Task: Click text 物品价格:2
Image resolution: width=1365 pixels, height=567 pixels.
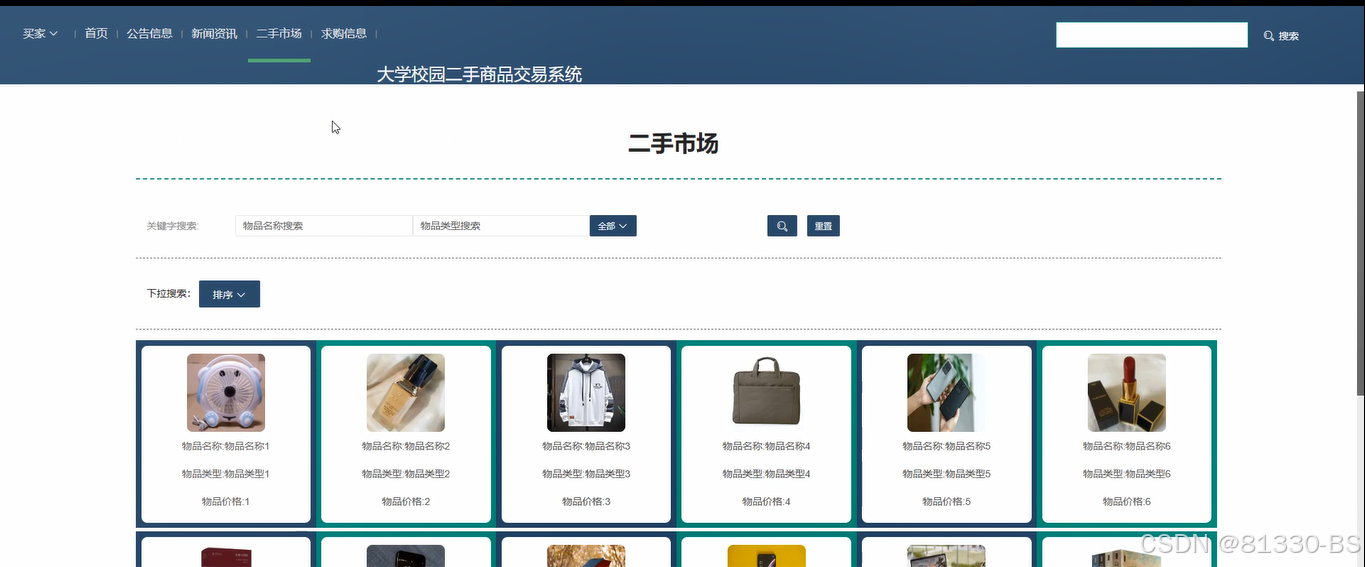Action: pos(406,502)
